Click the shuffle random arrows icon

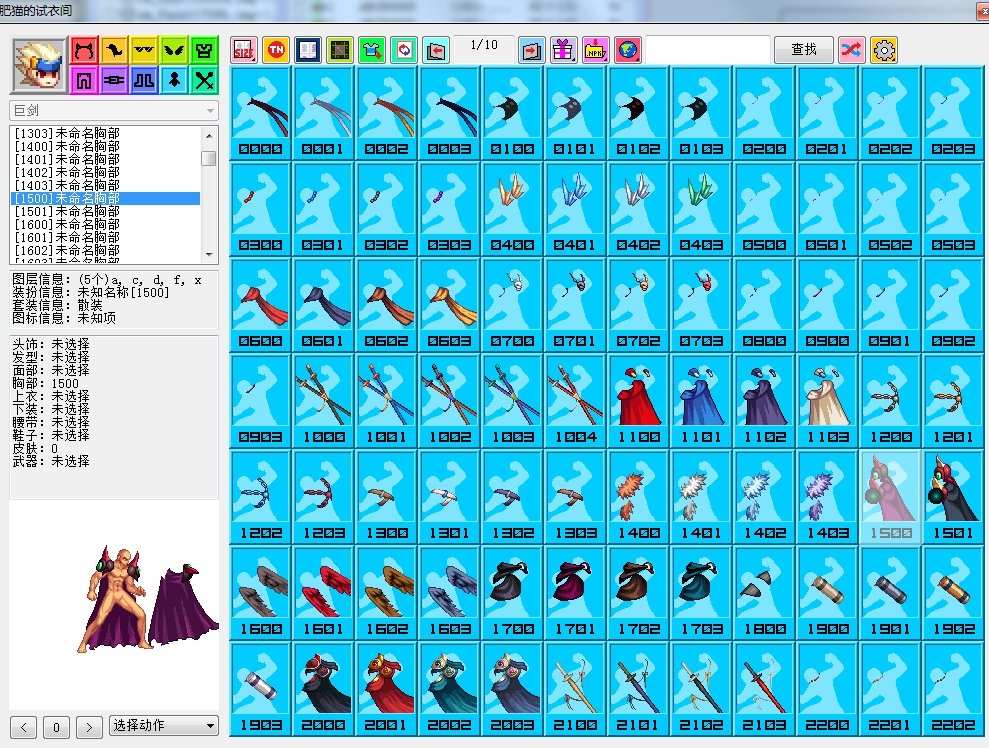tap(851, 50)
